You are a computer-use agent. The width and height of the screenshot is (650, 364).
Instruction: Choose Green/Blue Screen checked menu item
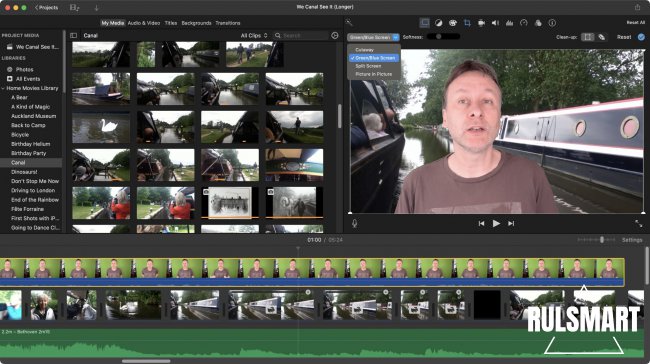tap(374, 58)
